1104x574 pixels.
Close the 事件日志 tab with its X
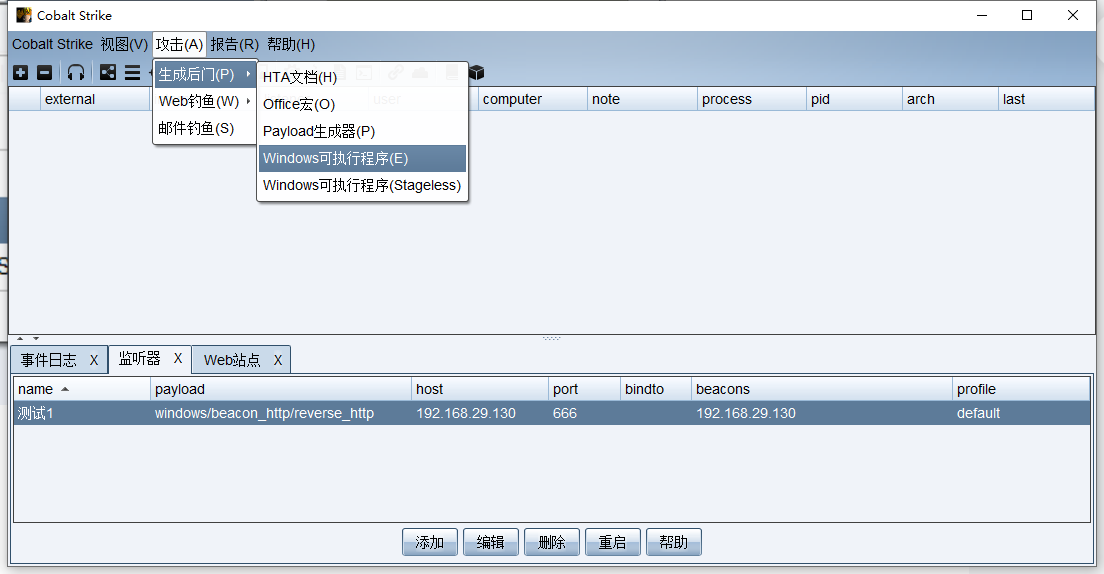(94, 361)
